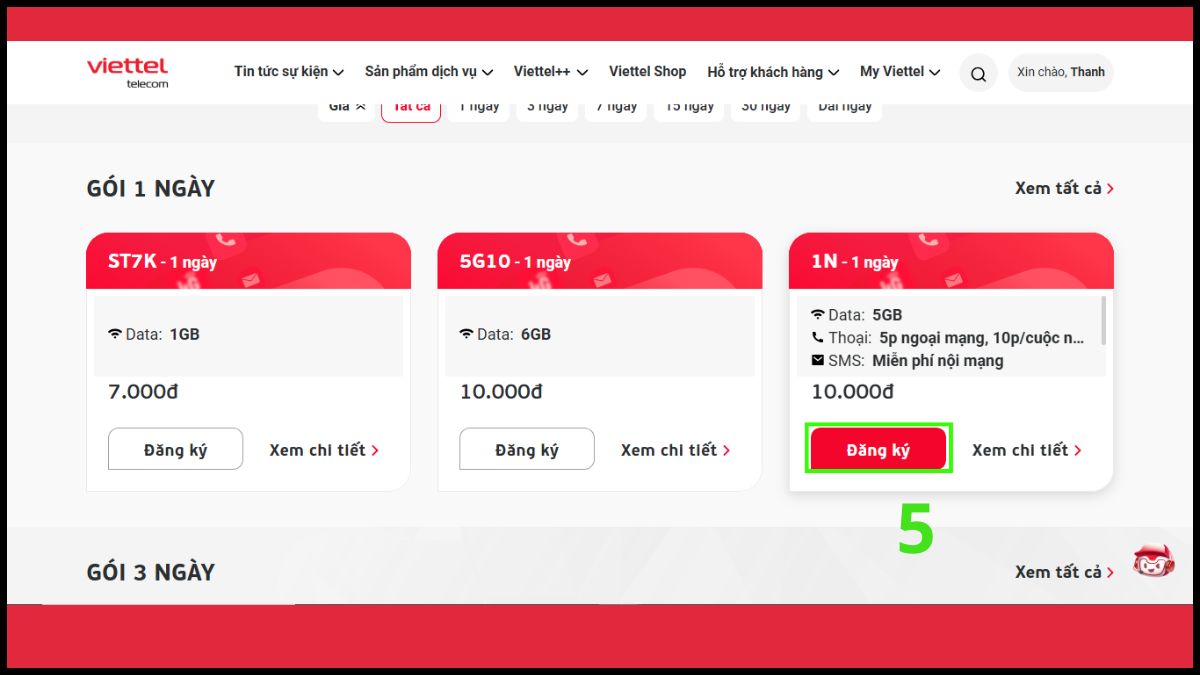
Task: Expand the Hỗ trợ khách hàng menu
Action: click(x=774, y=72)
